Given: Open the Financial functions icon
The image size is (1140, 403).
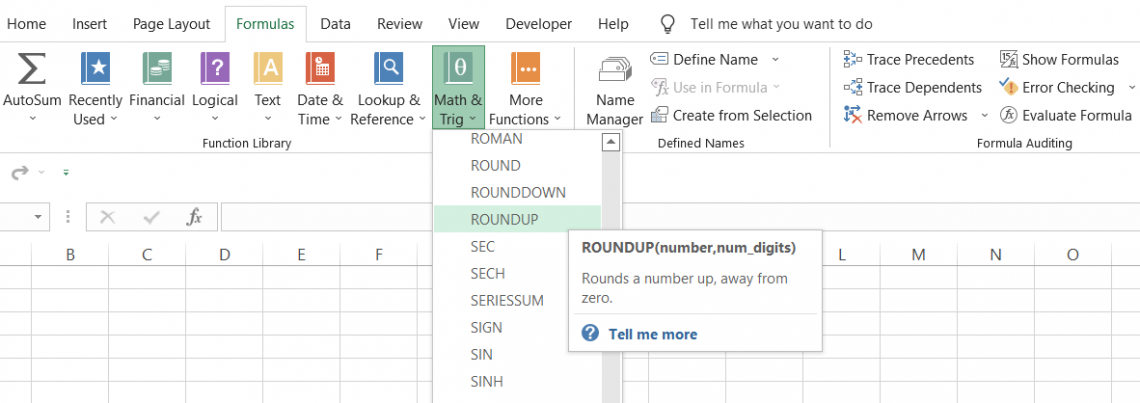Looking at the screenshot, I should click(x=157, y=70).
